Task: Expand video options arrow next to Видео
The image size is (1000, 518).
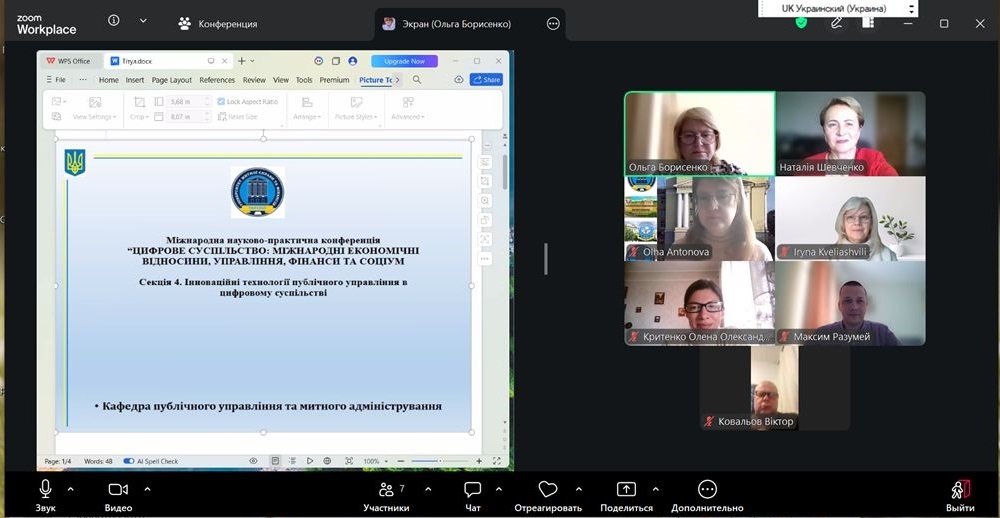Action: pyautogui.click(x=147, y=489)
